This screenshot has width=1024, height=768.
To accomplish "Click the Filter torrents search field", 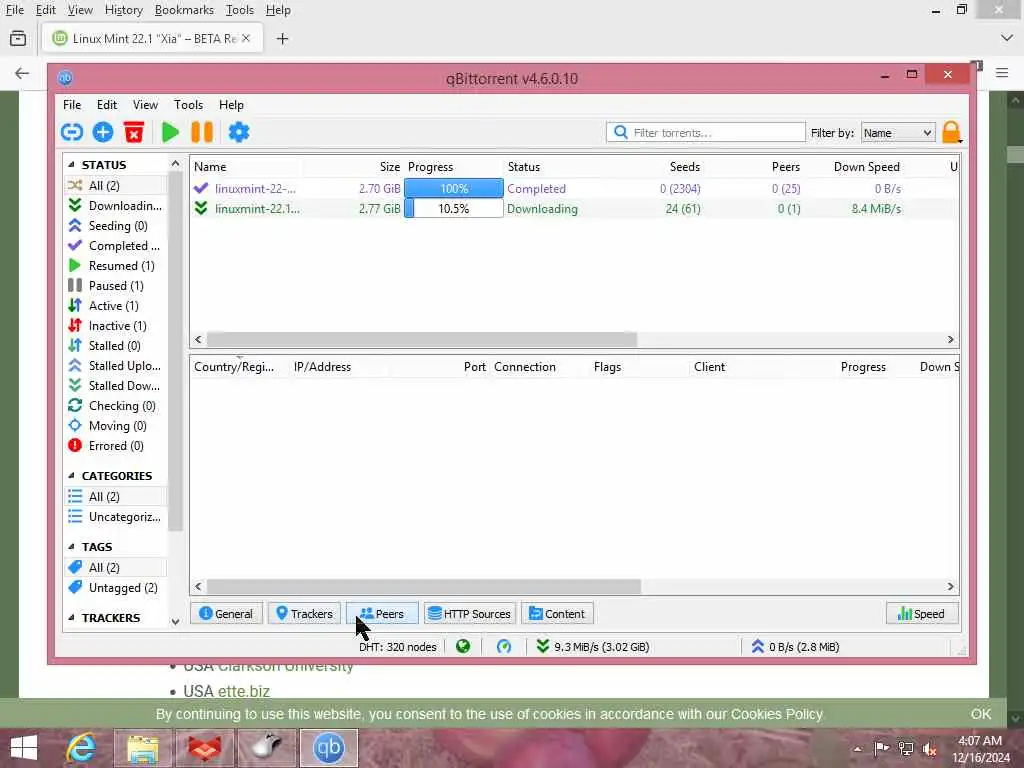I will [705, 133].
